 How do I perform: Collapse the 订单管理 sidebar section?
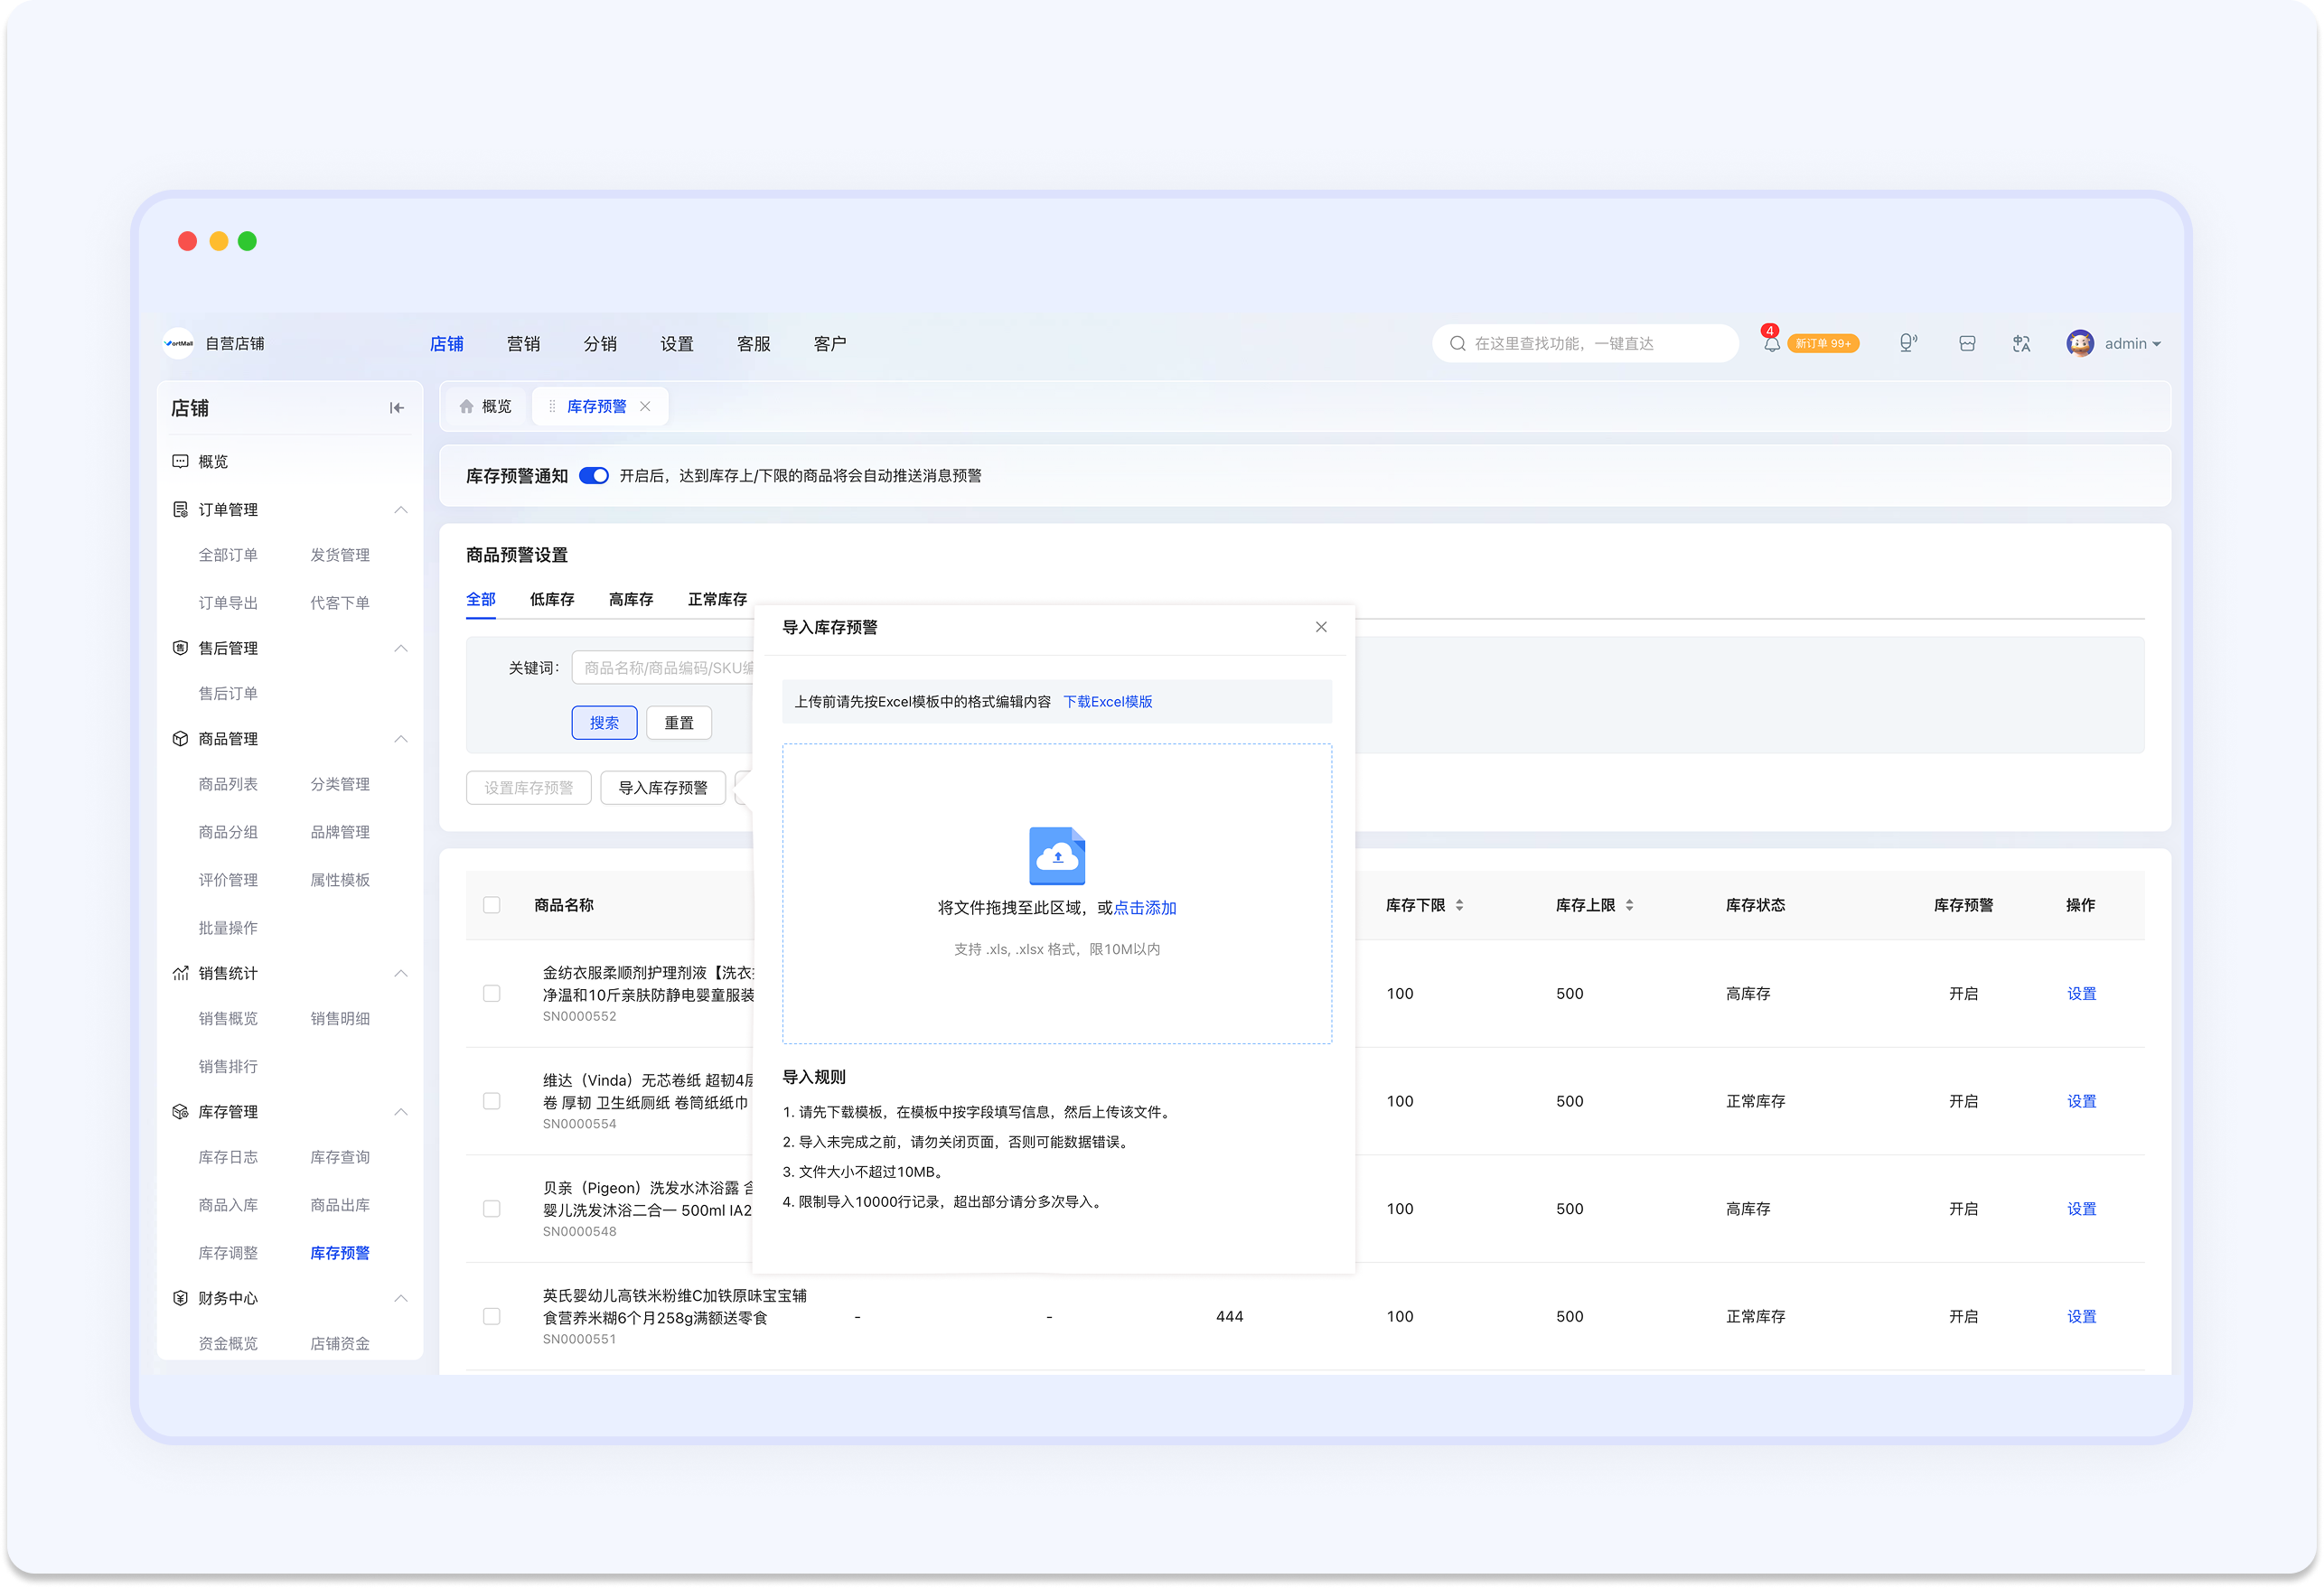click(401, 510)
